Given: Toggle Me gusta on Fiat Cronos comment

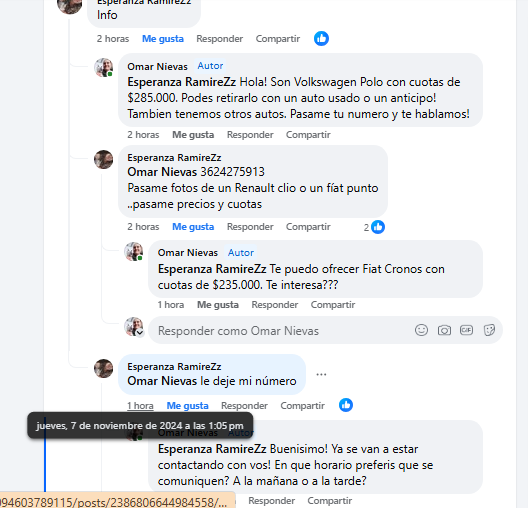Looking at the screenshot, I should (218, 305).
